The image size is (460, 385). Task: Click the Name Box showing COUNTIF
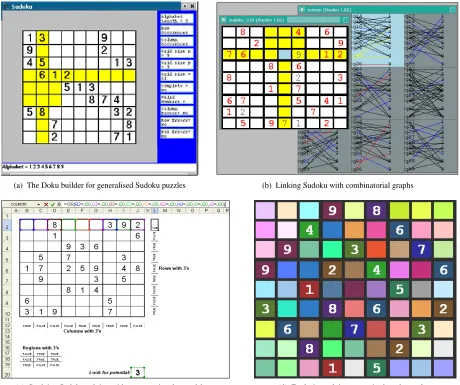19,204
